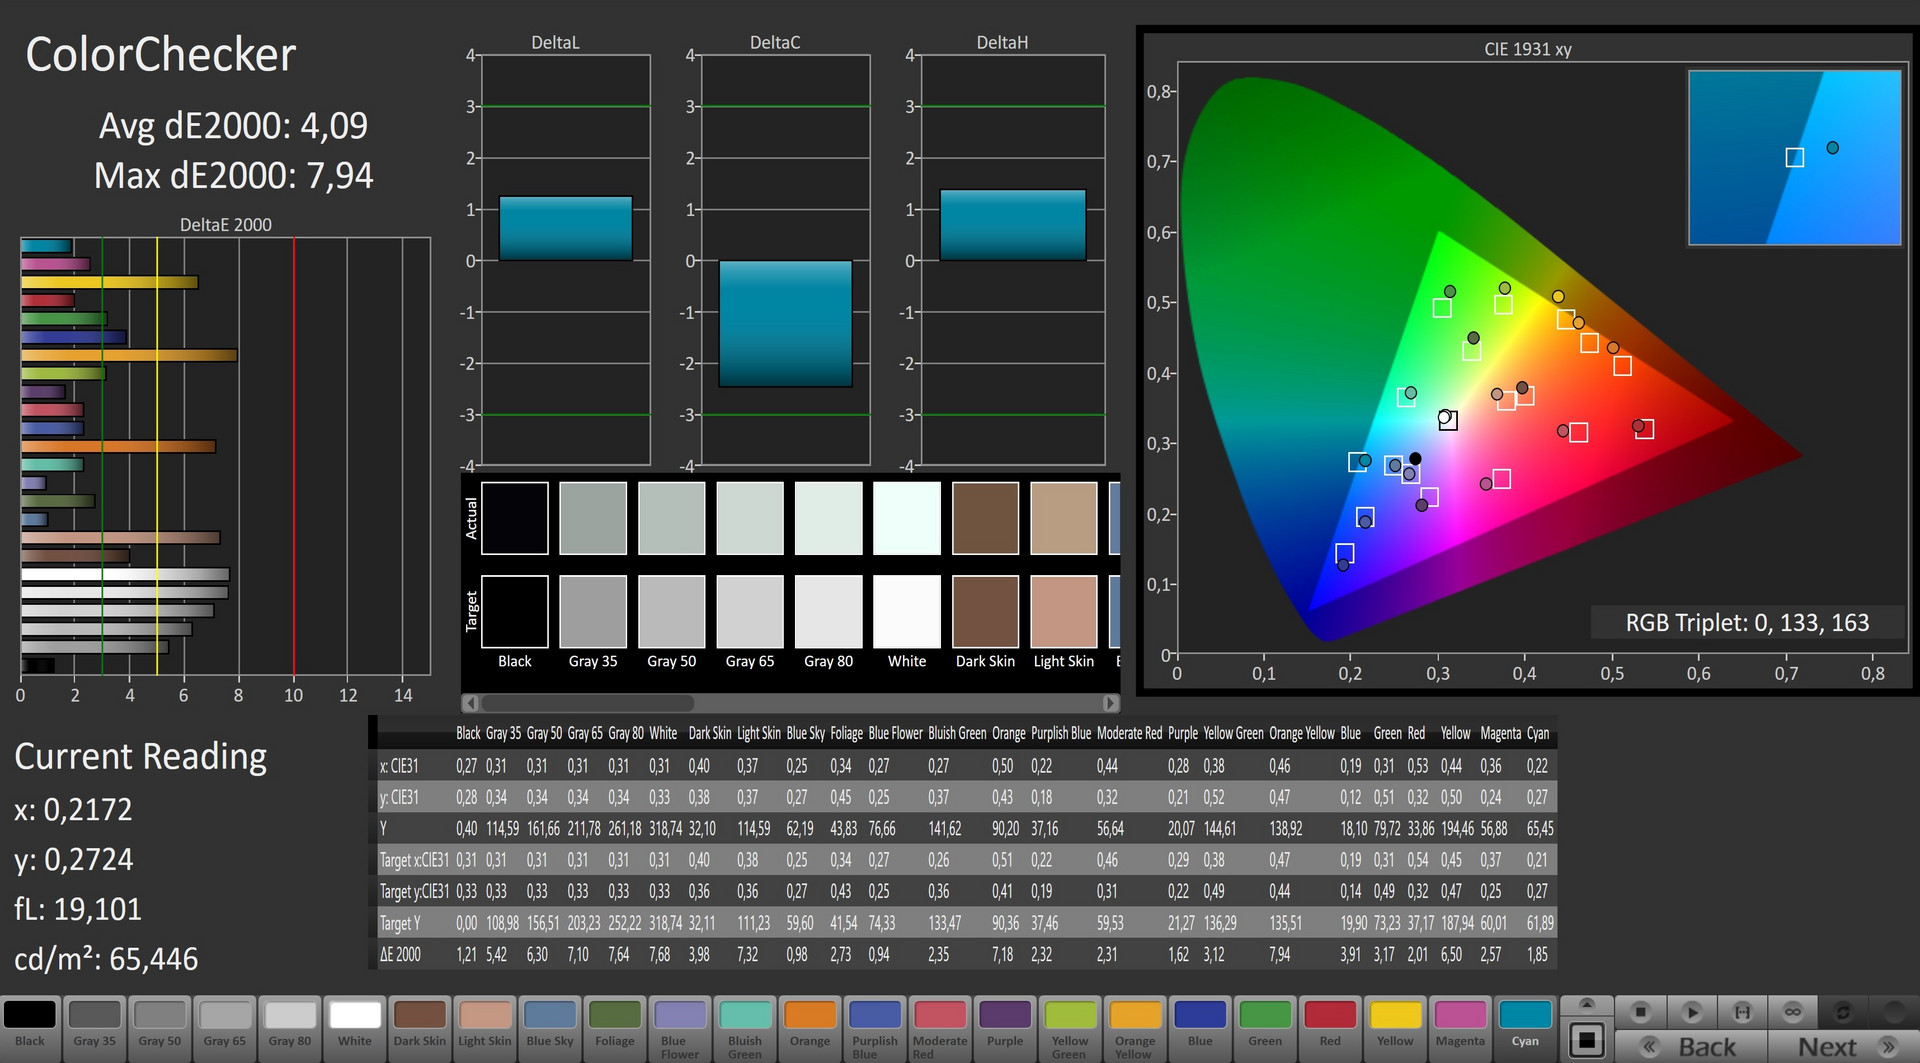Click the Target Gray 80 swatch
This screenshot has height=1063, width=1920.
pos(829,611)
